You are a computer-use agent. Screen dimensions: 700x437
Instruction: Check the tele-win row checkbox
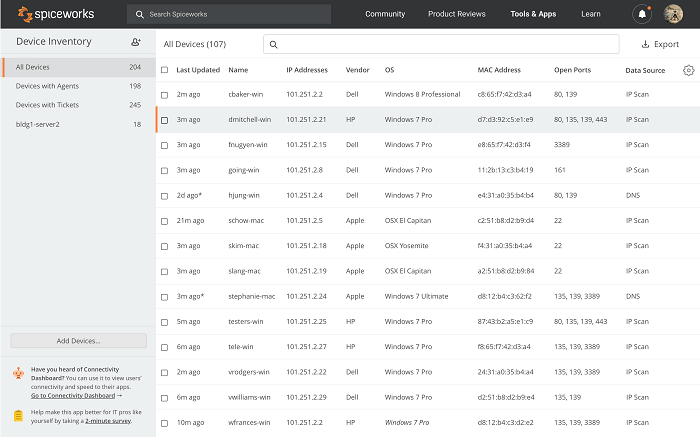tap(164, 347)
